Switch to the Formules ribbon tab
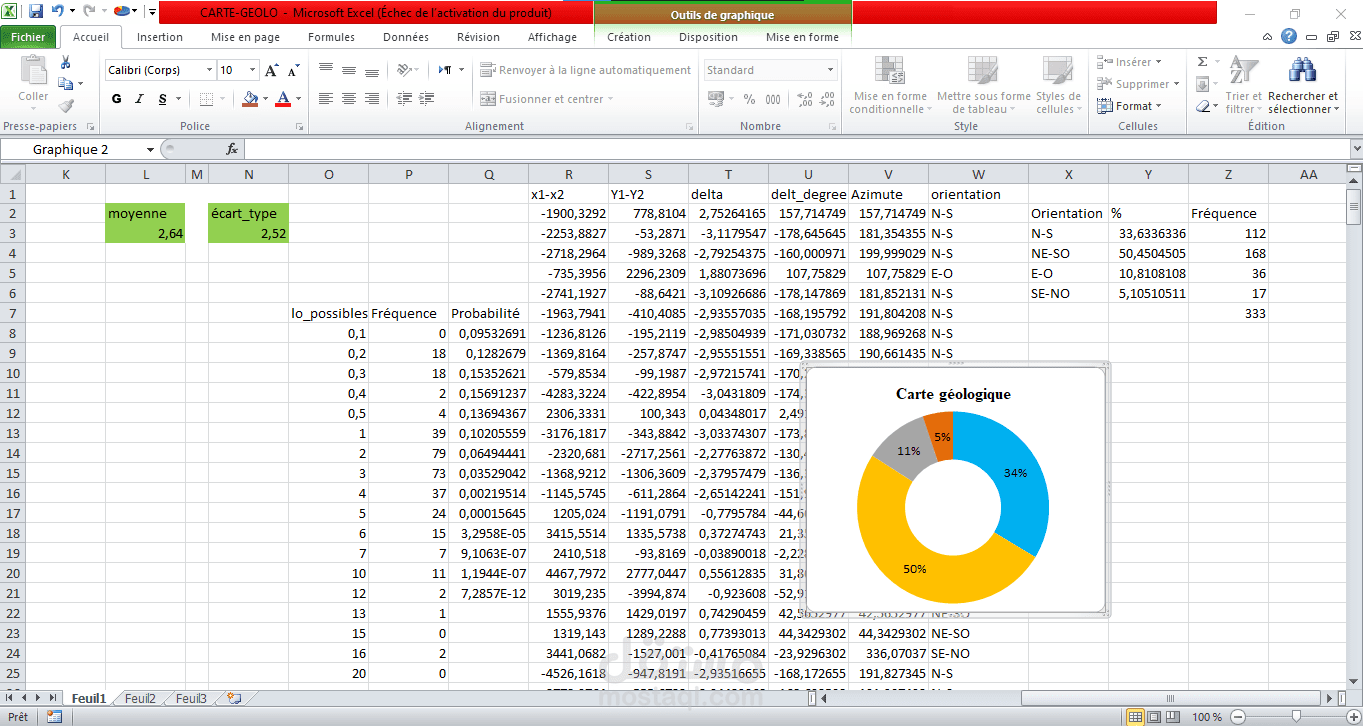Screen dimensions: 1363x726 [331, 37]
